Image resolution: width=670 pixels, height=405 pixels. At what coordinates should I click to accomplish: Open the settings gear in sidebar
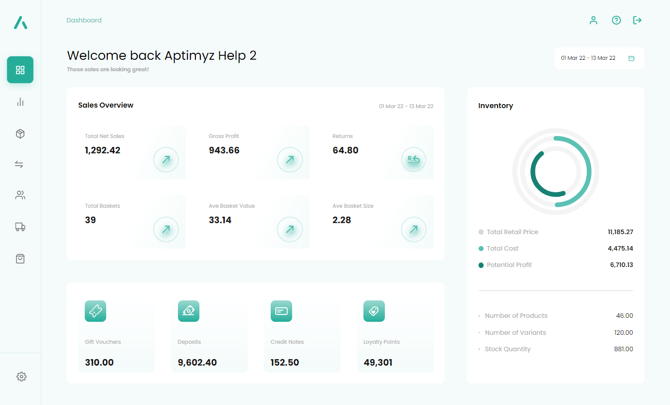pyautogui.click(x=21, y=377)
